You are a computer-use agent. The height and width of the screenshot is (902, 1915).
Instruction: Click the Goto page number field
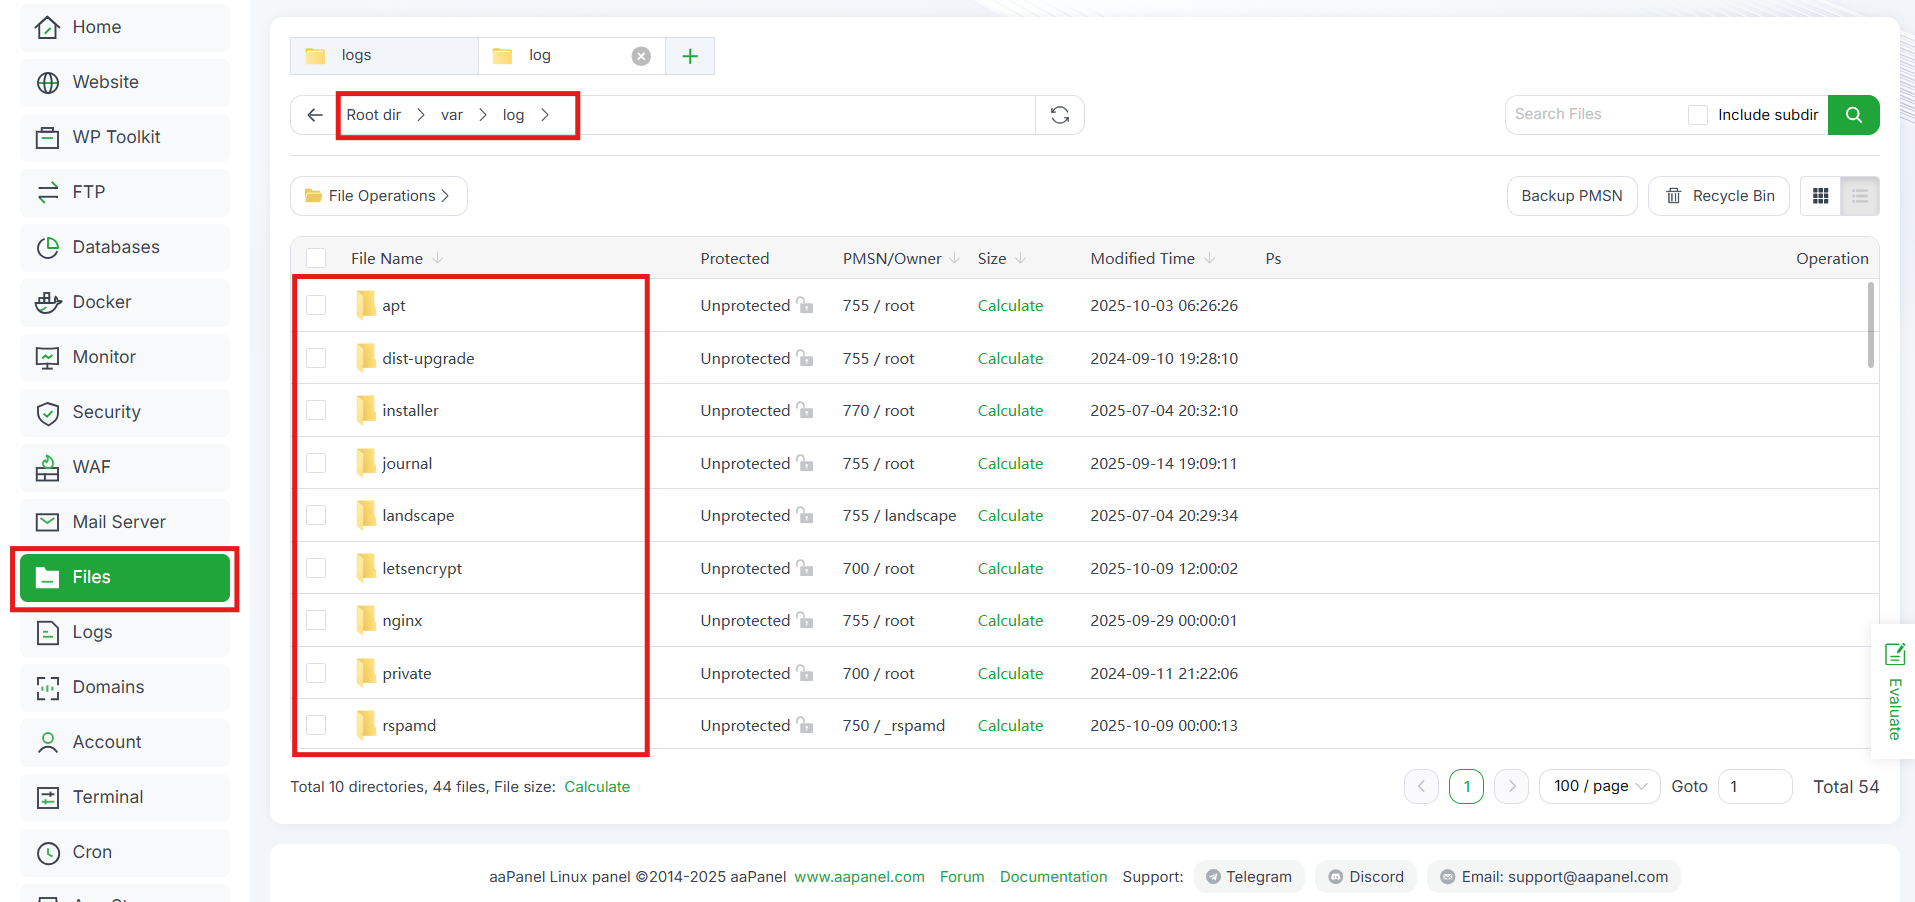point(1755,787)
